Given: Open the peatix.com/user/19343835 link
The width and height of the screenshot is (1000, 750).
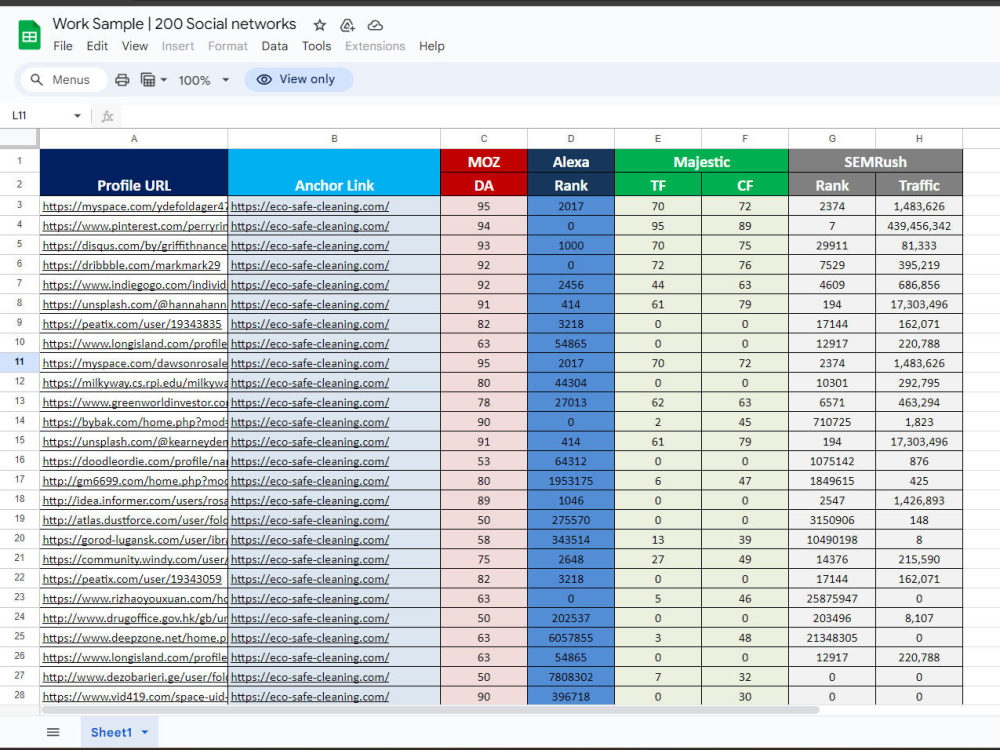Looking at the screenshot, I should click(132, 324).
